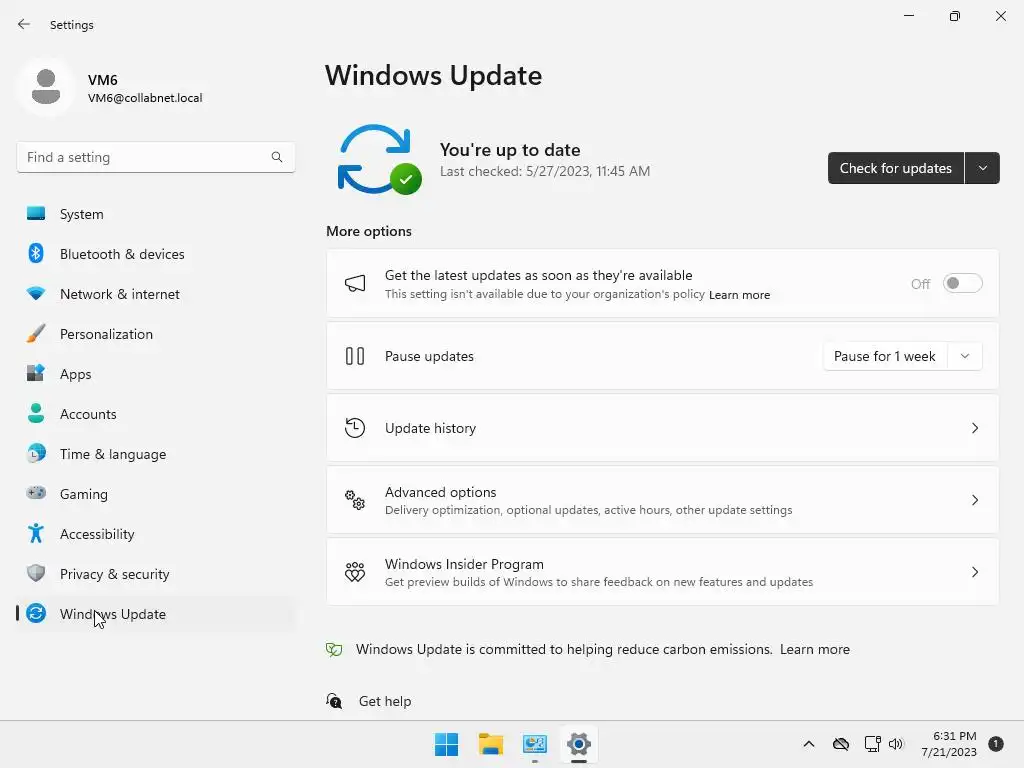
Task: Select Network & internet in sidebar
Action: tap(155, 293)
